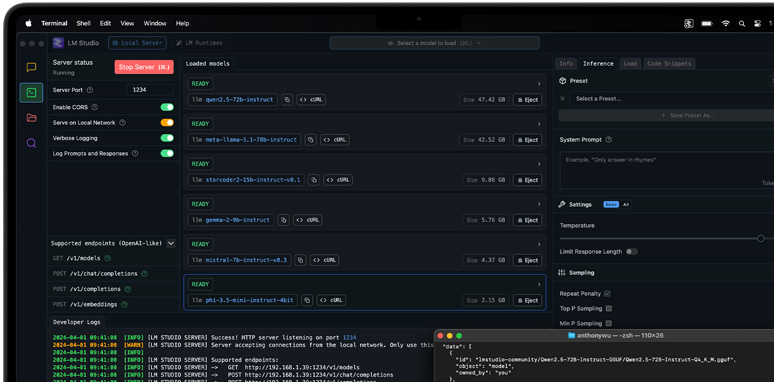Image resolution: width=774 pixels, height=382 pixels.
Task: Click the Server Port input field
Action: (150, 90)
